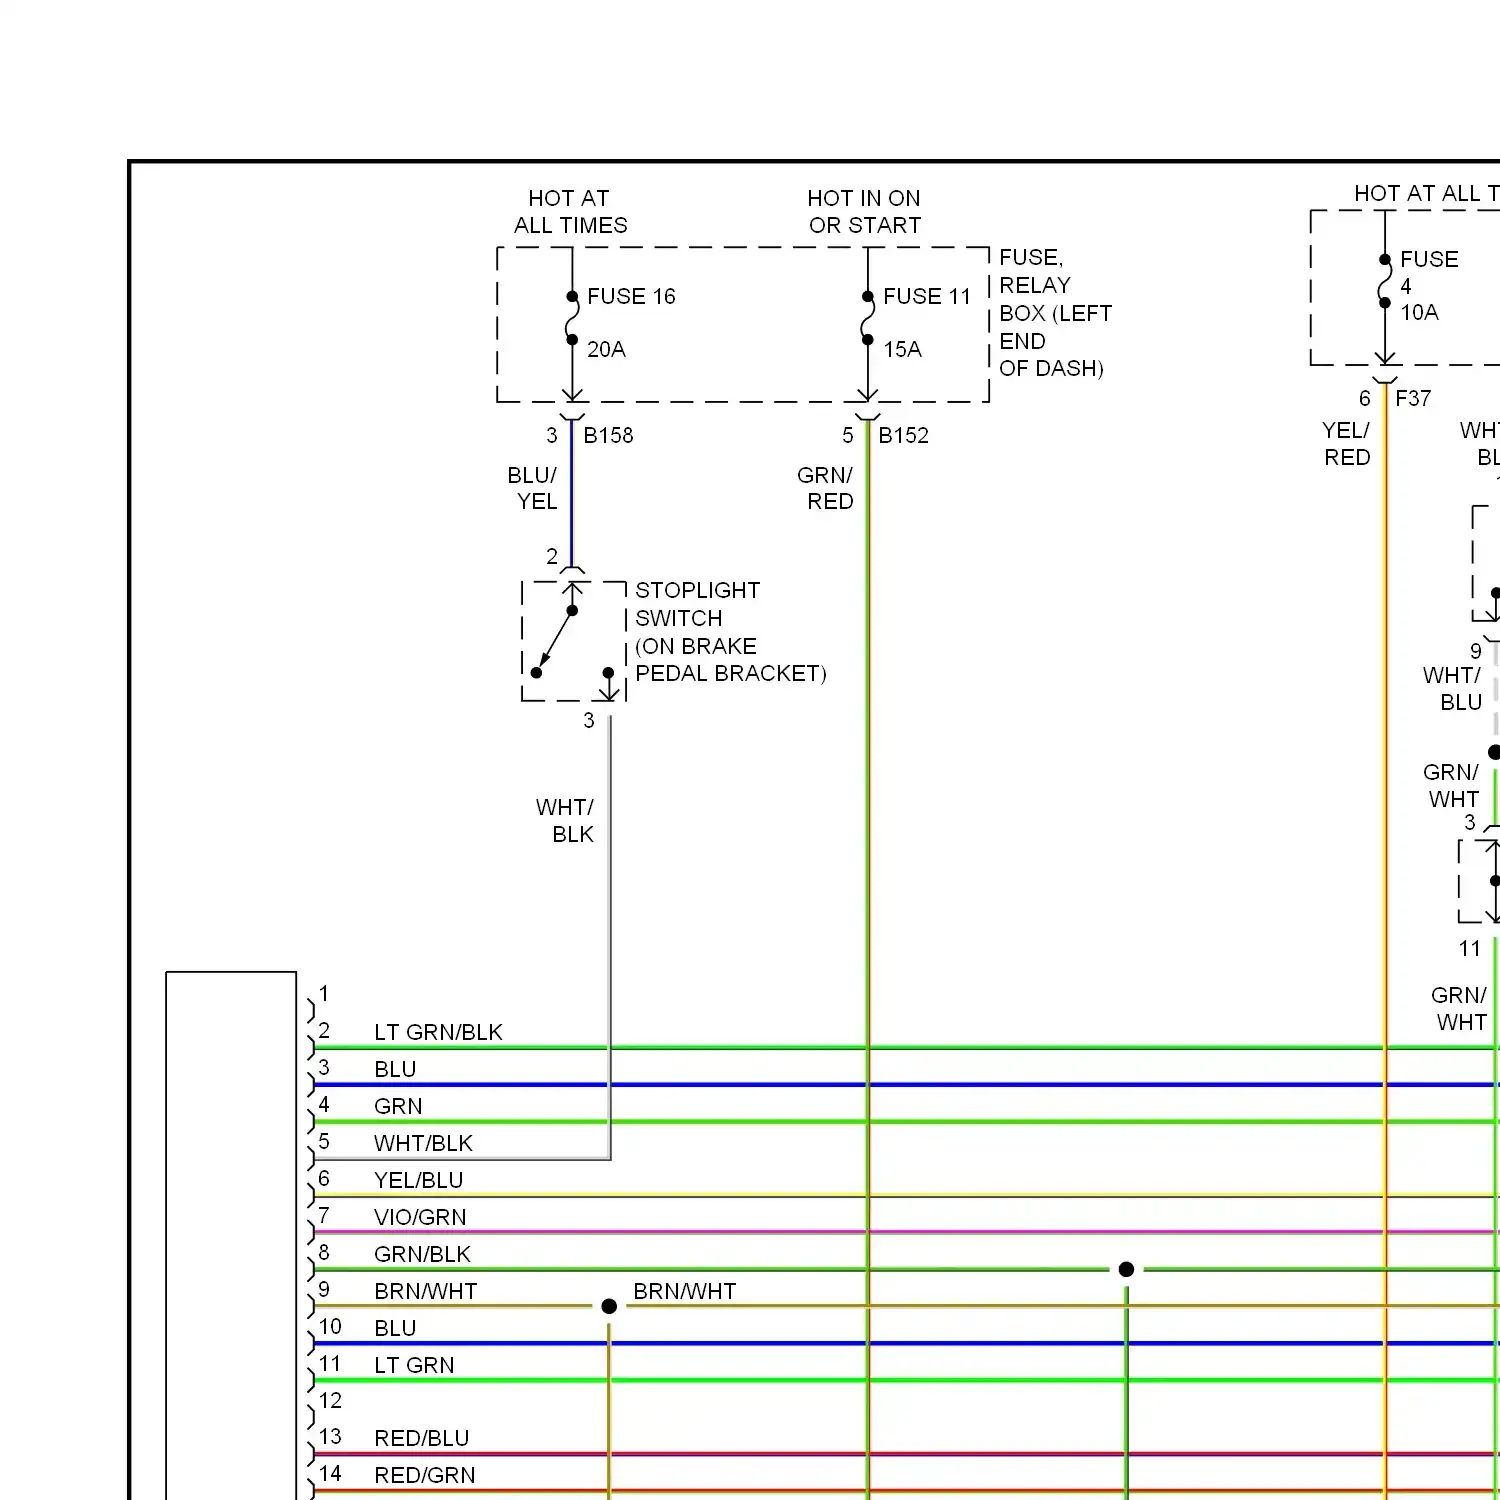This screenshot has width=1500, height=1500.
Task: Click the HOT AT ALL TIMES label above Fuse 16
Action: click(570, 212)
